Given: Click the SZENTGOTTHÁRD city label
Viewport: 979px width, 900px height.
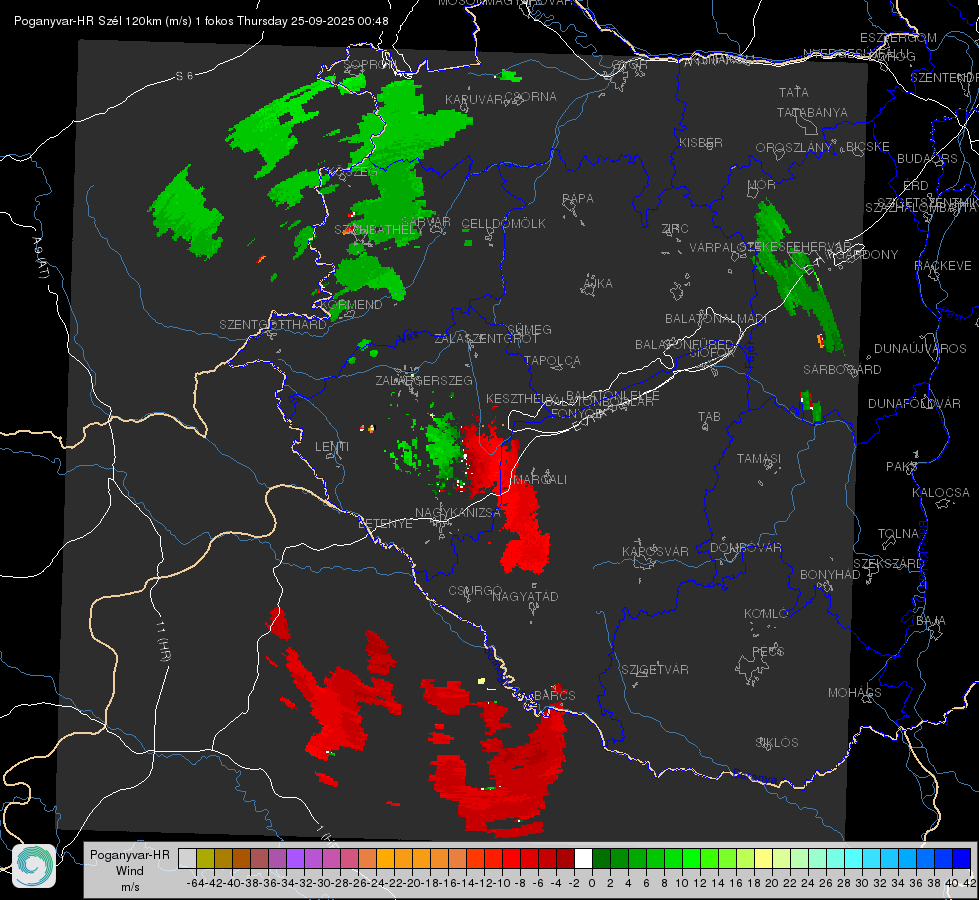Looking at the screenshot, I should (x=273, y=325).
